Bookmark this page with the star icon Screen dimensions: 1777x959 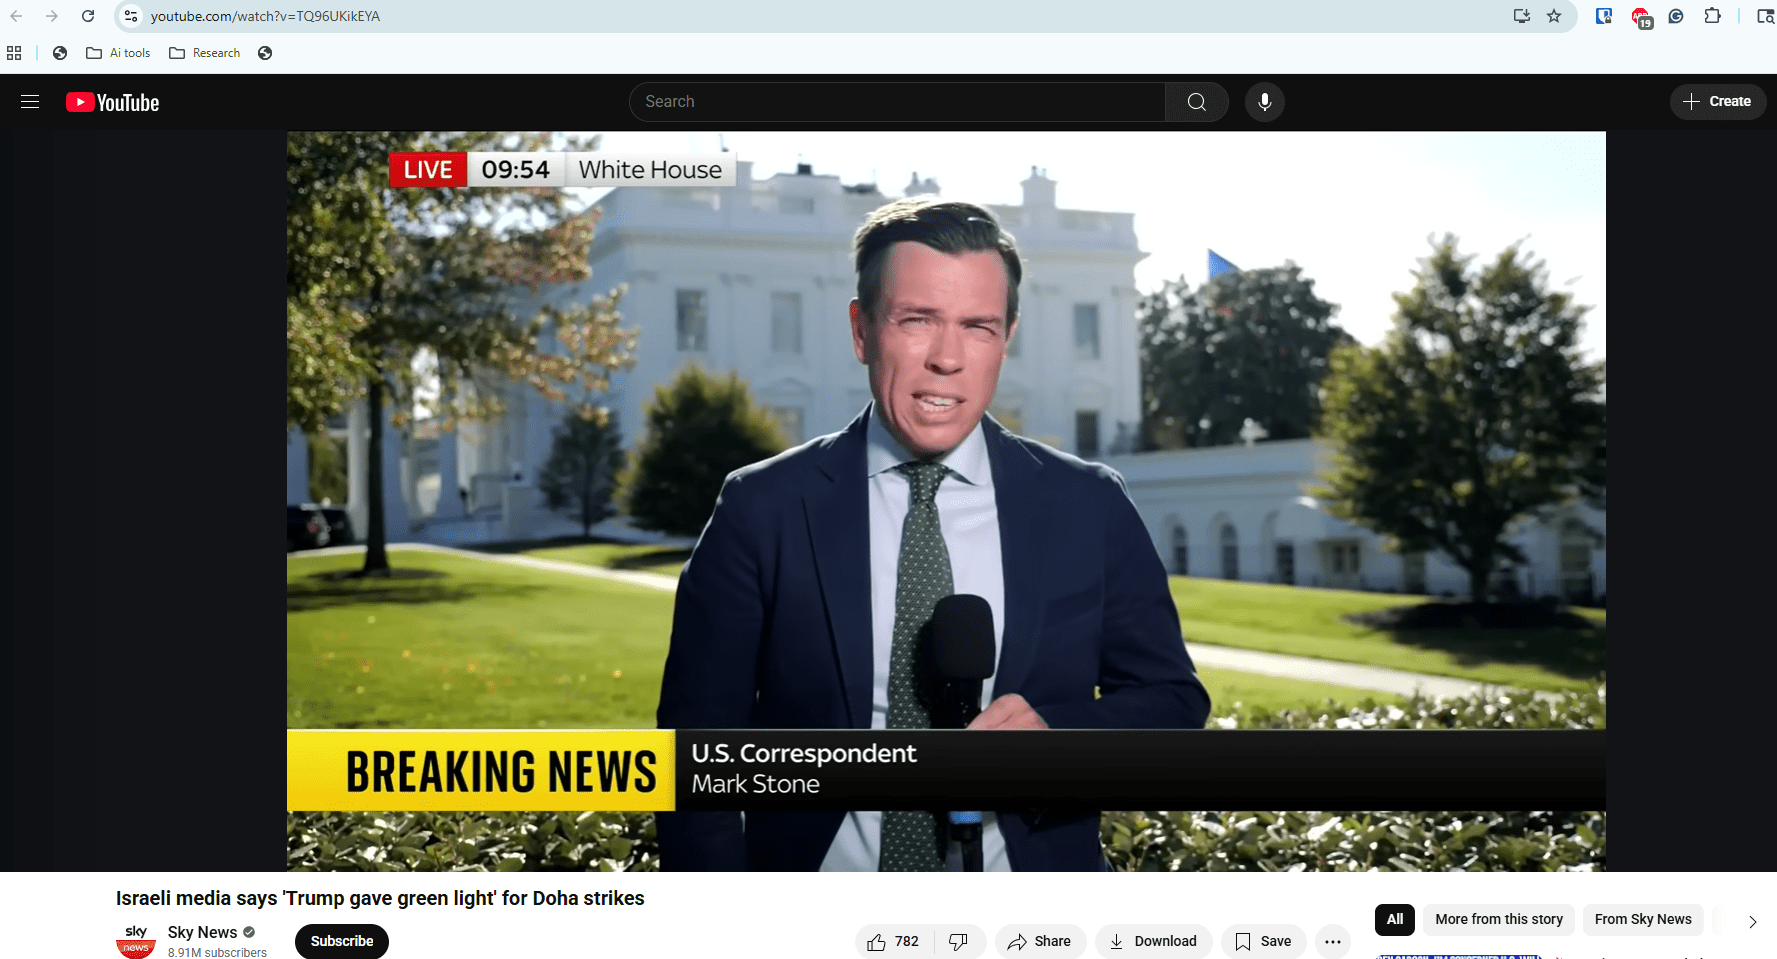1554,16
